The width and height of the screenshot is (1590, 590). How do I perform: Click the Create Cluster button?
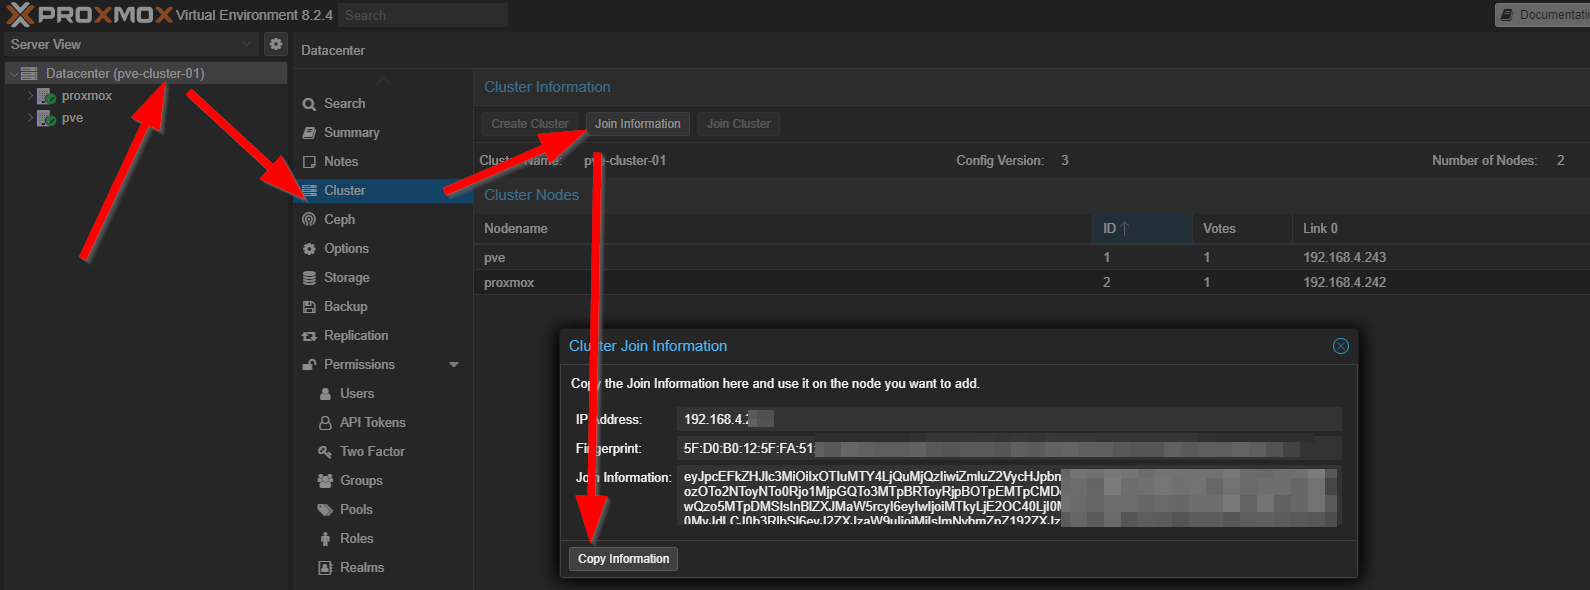[x=530, y=124]
